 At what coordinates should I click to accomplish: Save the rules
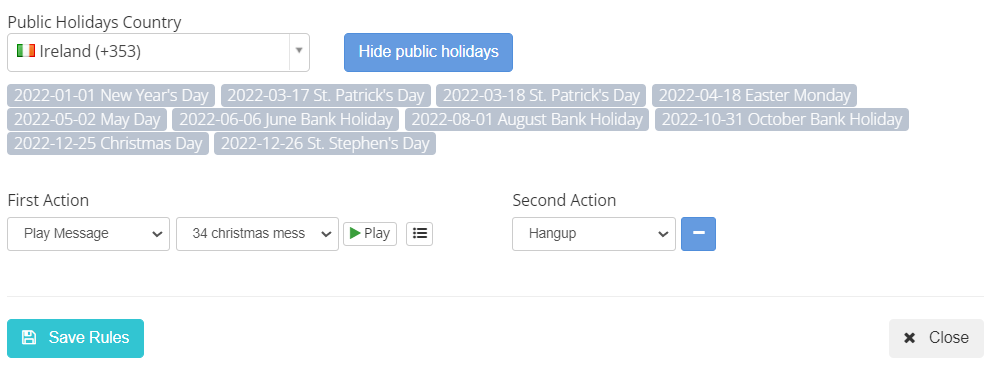(76, 338)
